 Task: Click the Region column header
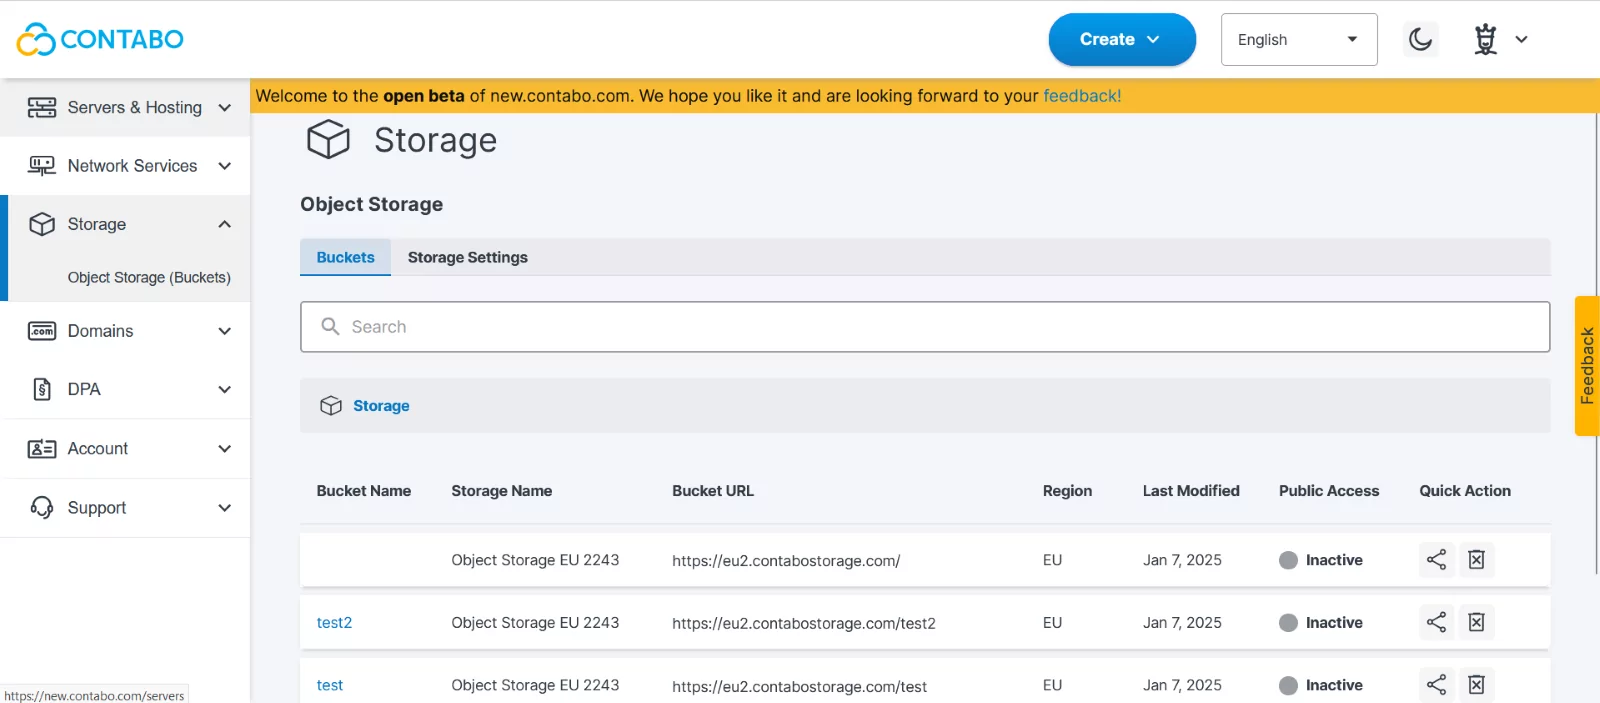pos(1067,491)
